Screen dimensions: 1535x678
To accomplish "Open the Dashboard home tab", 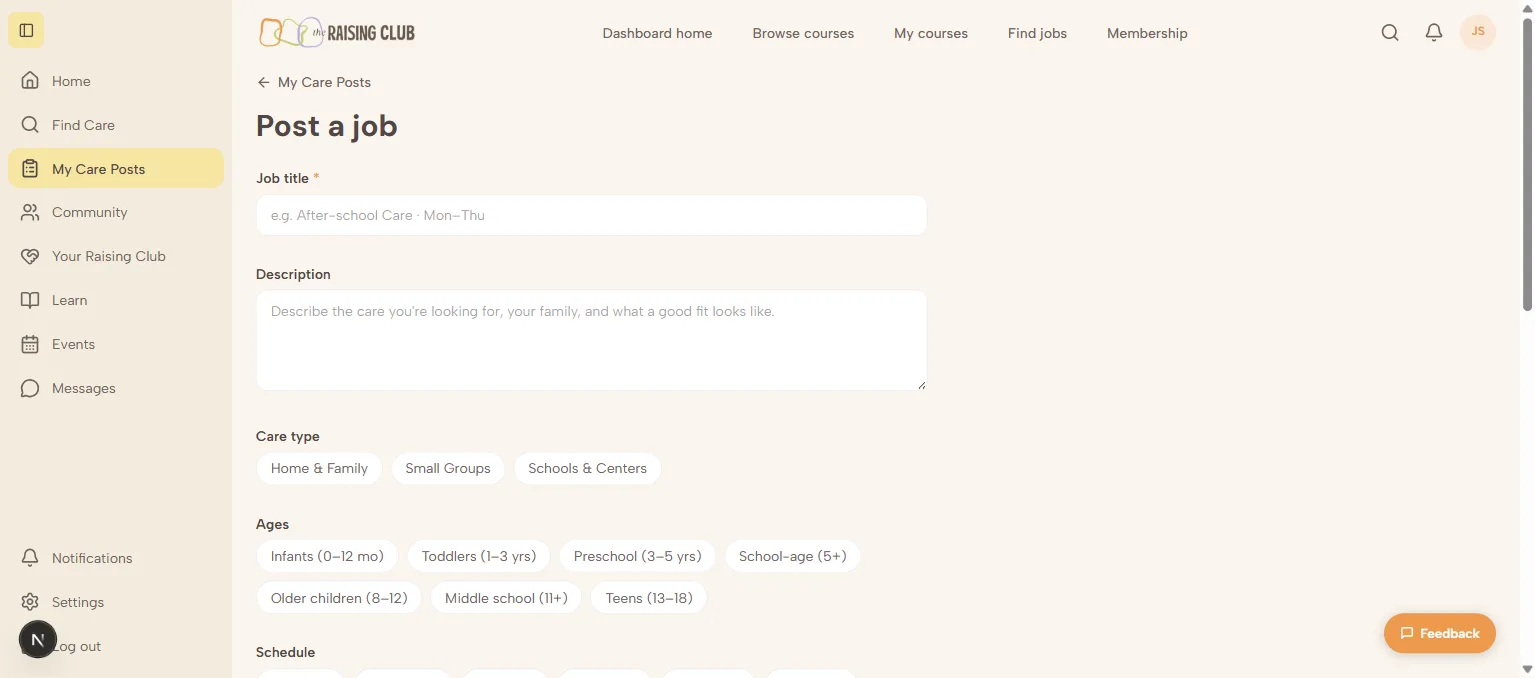I will (x=657, y=33).
